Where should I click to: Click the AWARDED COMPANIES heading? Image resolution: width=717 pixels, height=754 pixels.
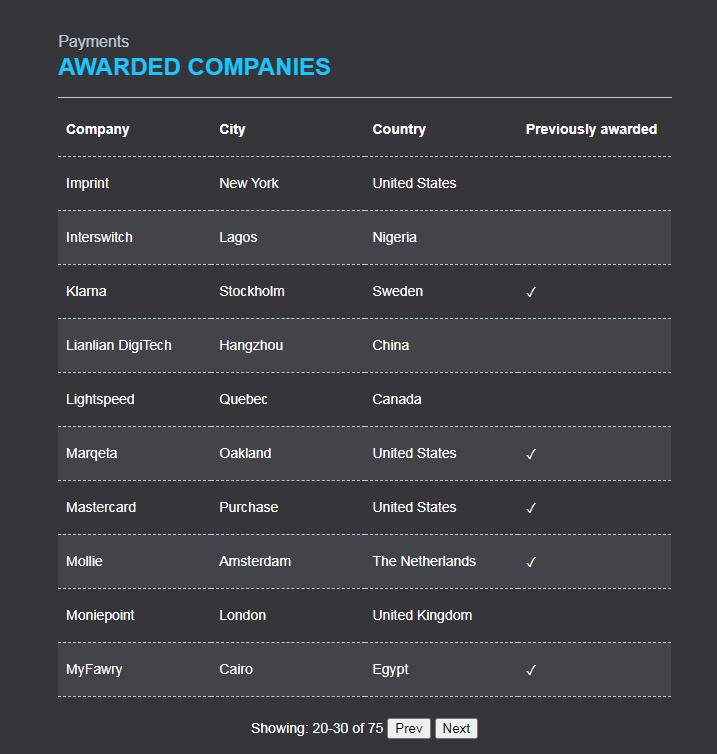click(x=194, y=67)
